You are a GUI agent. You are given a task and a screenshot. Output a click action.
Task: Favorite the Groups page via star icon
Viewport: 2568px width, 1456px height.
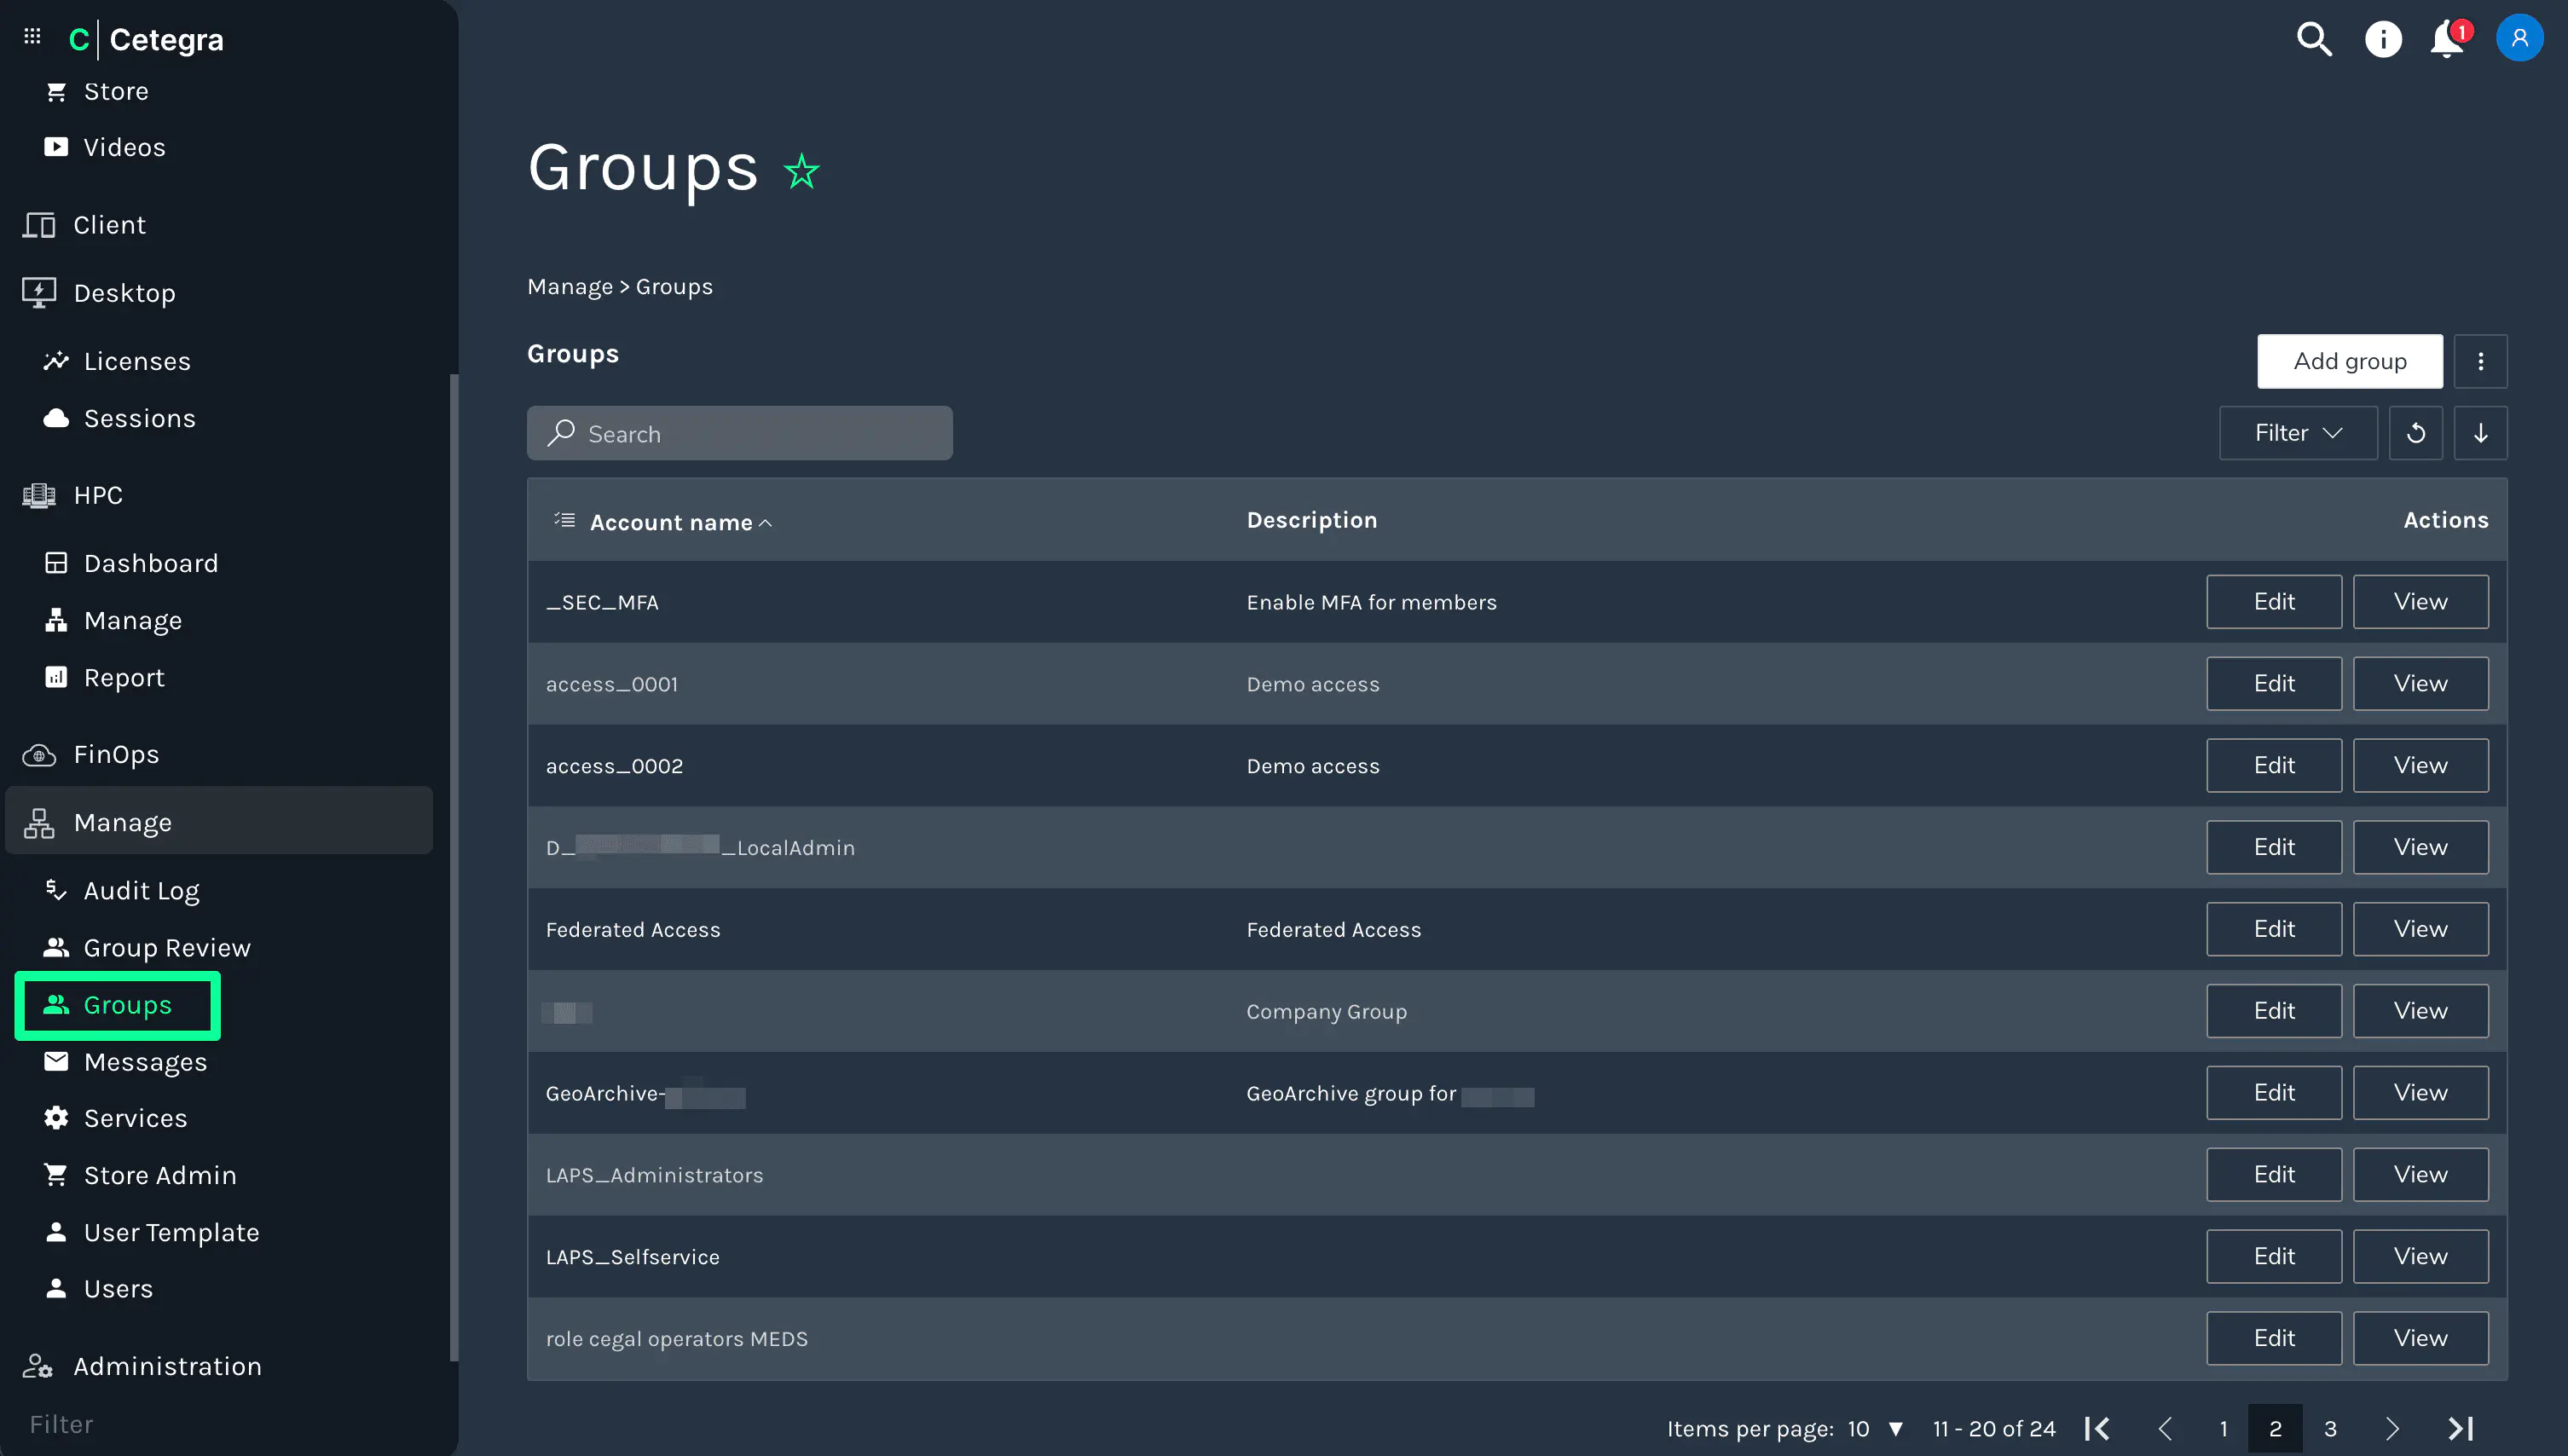[x=801, y=171]
